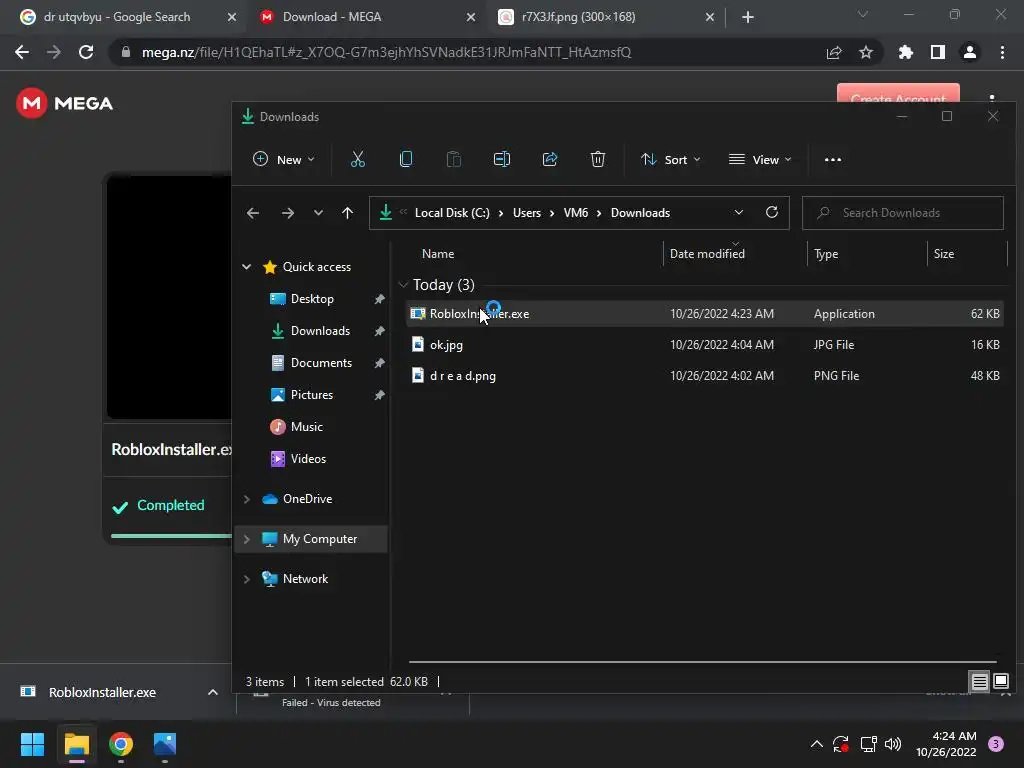Click the Local Disk (C:) breadcrumb
The height and width of the screenshot is (768, 1024).
[452, 213]
